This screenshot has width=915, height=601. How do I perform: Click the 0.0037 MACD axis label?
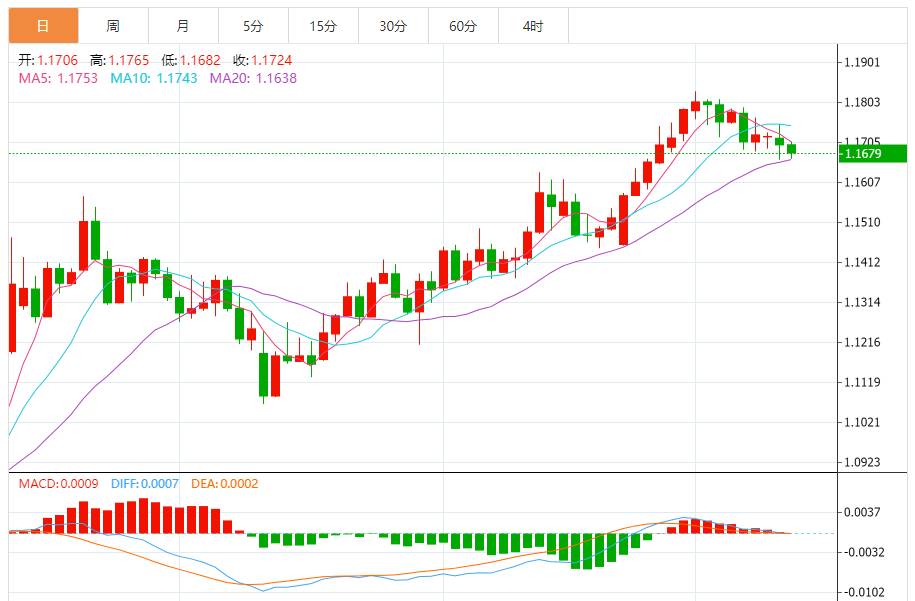click(x=862, y=512)
